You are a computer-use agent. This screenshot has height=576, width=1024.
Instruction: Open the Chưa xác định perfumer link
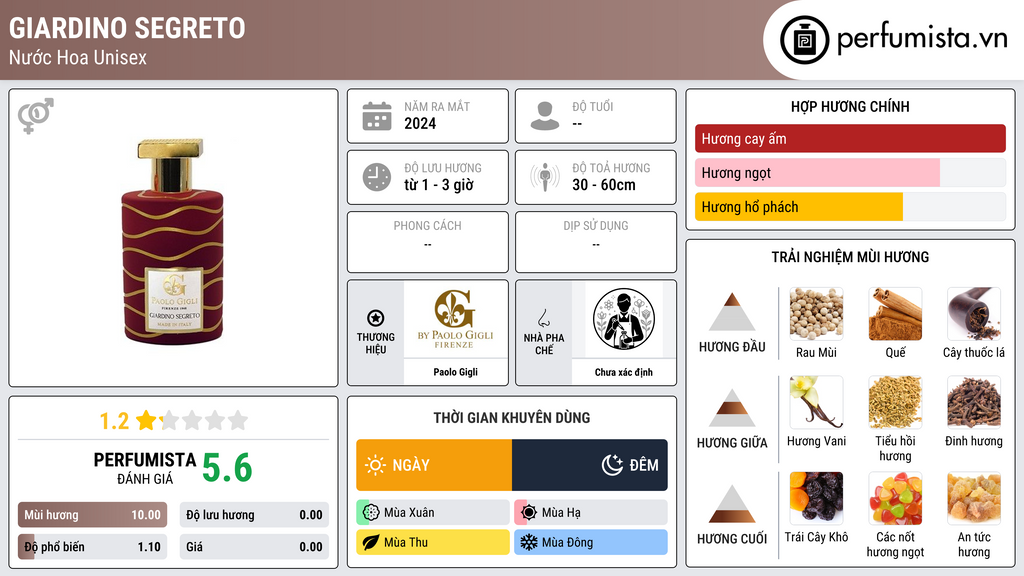coord(624,372)
